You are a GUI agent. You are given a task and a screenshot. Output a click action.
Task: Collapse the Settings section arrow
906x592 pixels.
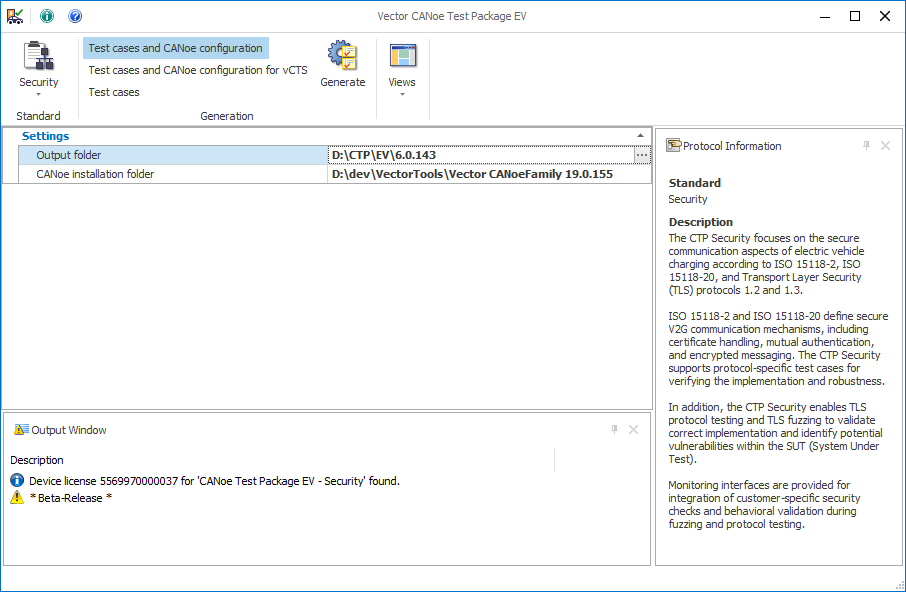click(640, 136)
